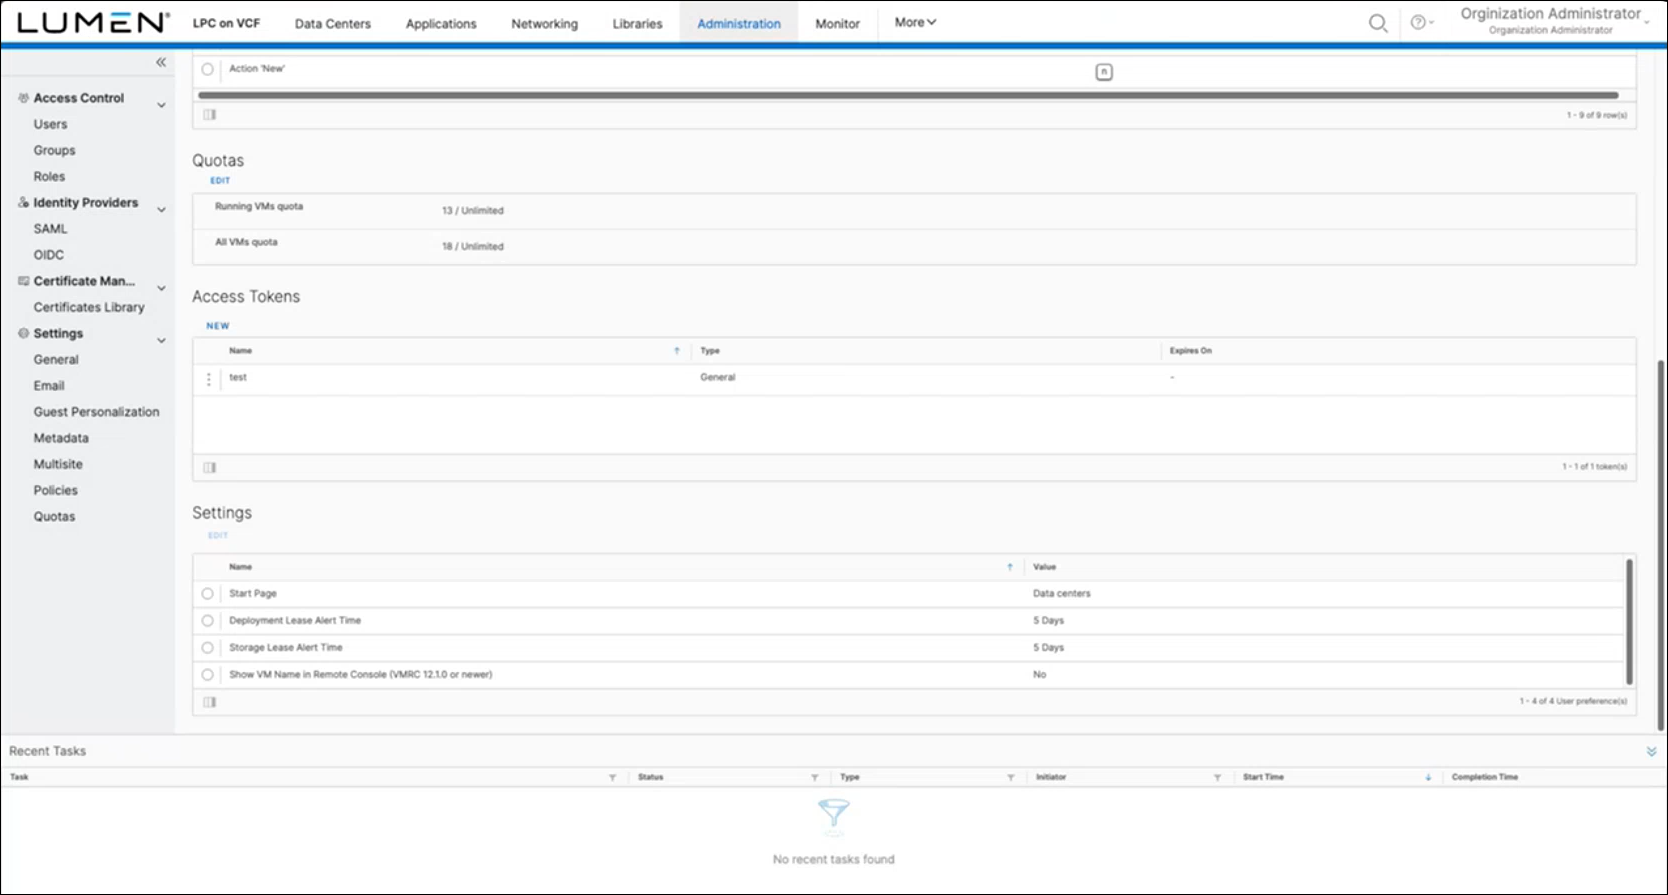Open Users in the sidebar

point(51,124)
